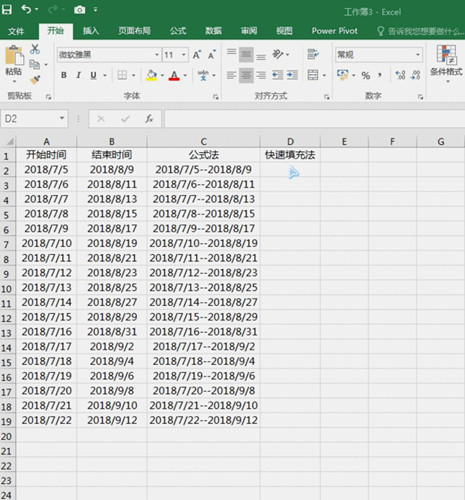Increase font size with larger A
Image resolution: width=465 pixels, height=500 pixels.
coord(197,55)
